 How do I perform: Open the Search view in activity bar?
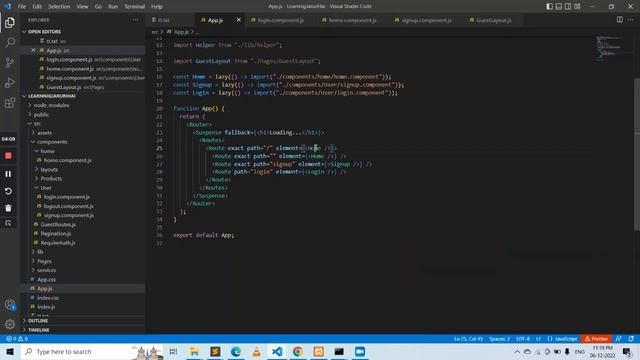click(10, 42)
